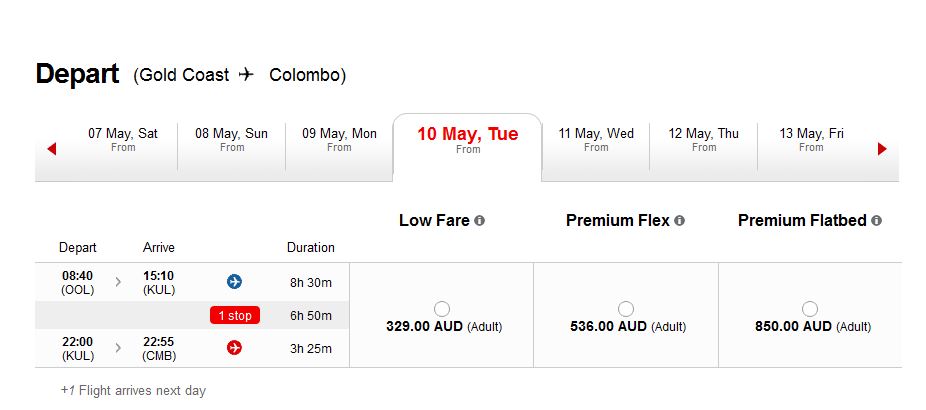Click the blue airplane icon for OOL-KUL flight
926x410 pixels.
[234, 282]
